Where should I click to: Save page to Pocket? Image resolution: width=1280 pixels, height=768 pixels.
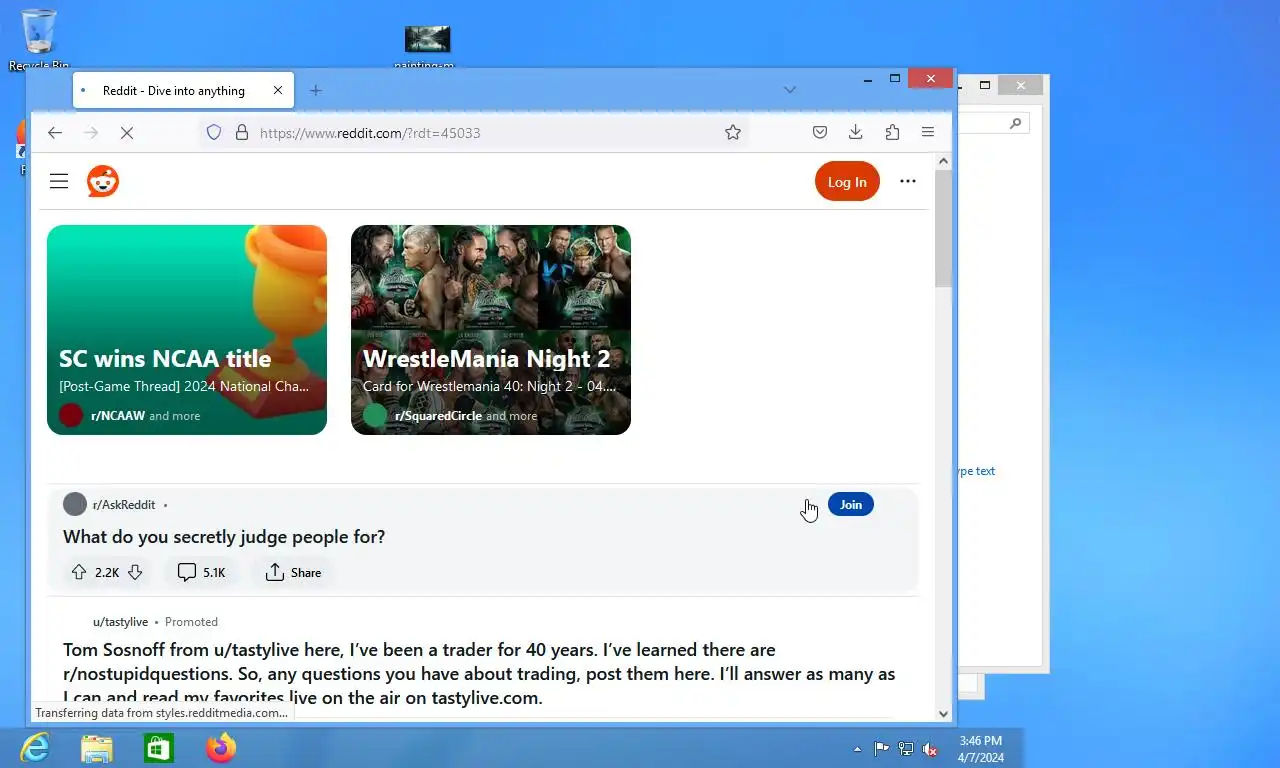(819, 132)
